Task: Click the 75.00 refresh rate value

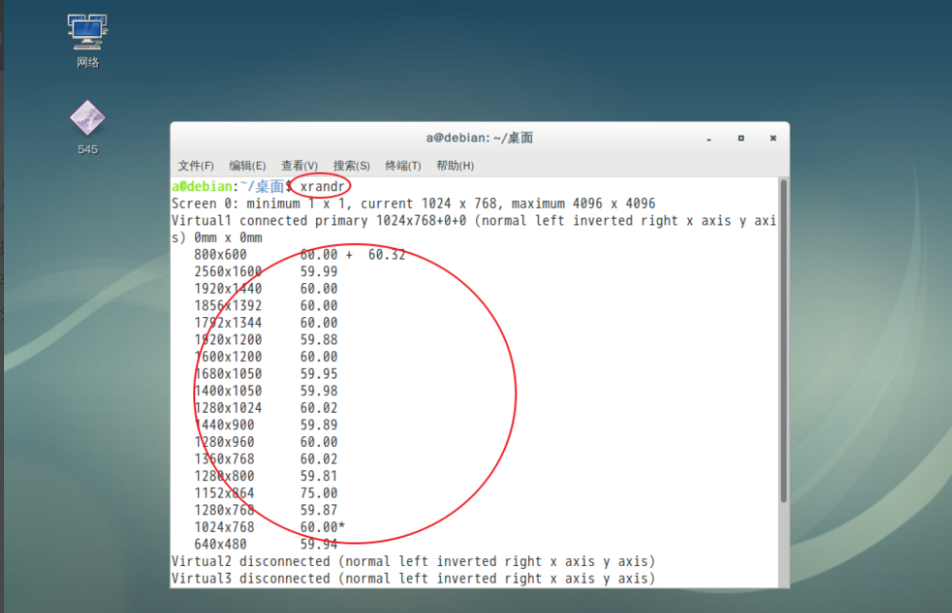Action: (319, 492)
